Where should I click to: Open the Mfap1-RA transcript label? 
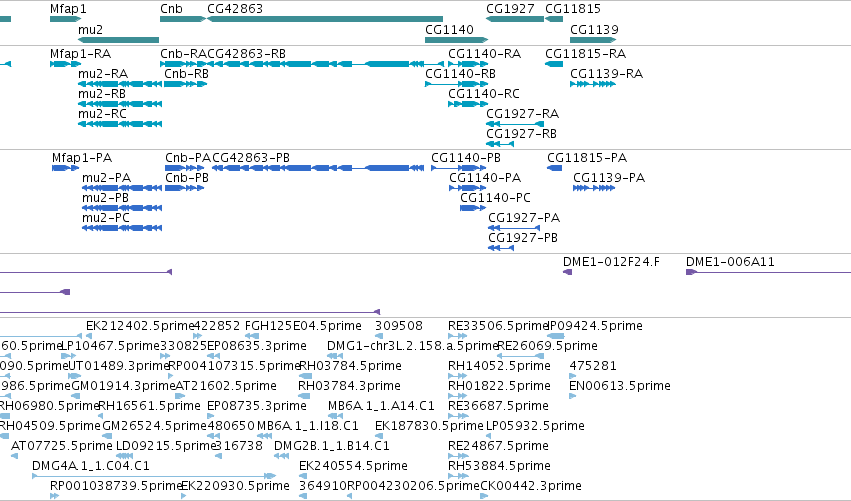point(80,54)
